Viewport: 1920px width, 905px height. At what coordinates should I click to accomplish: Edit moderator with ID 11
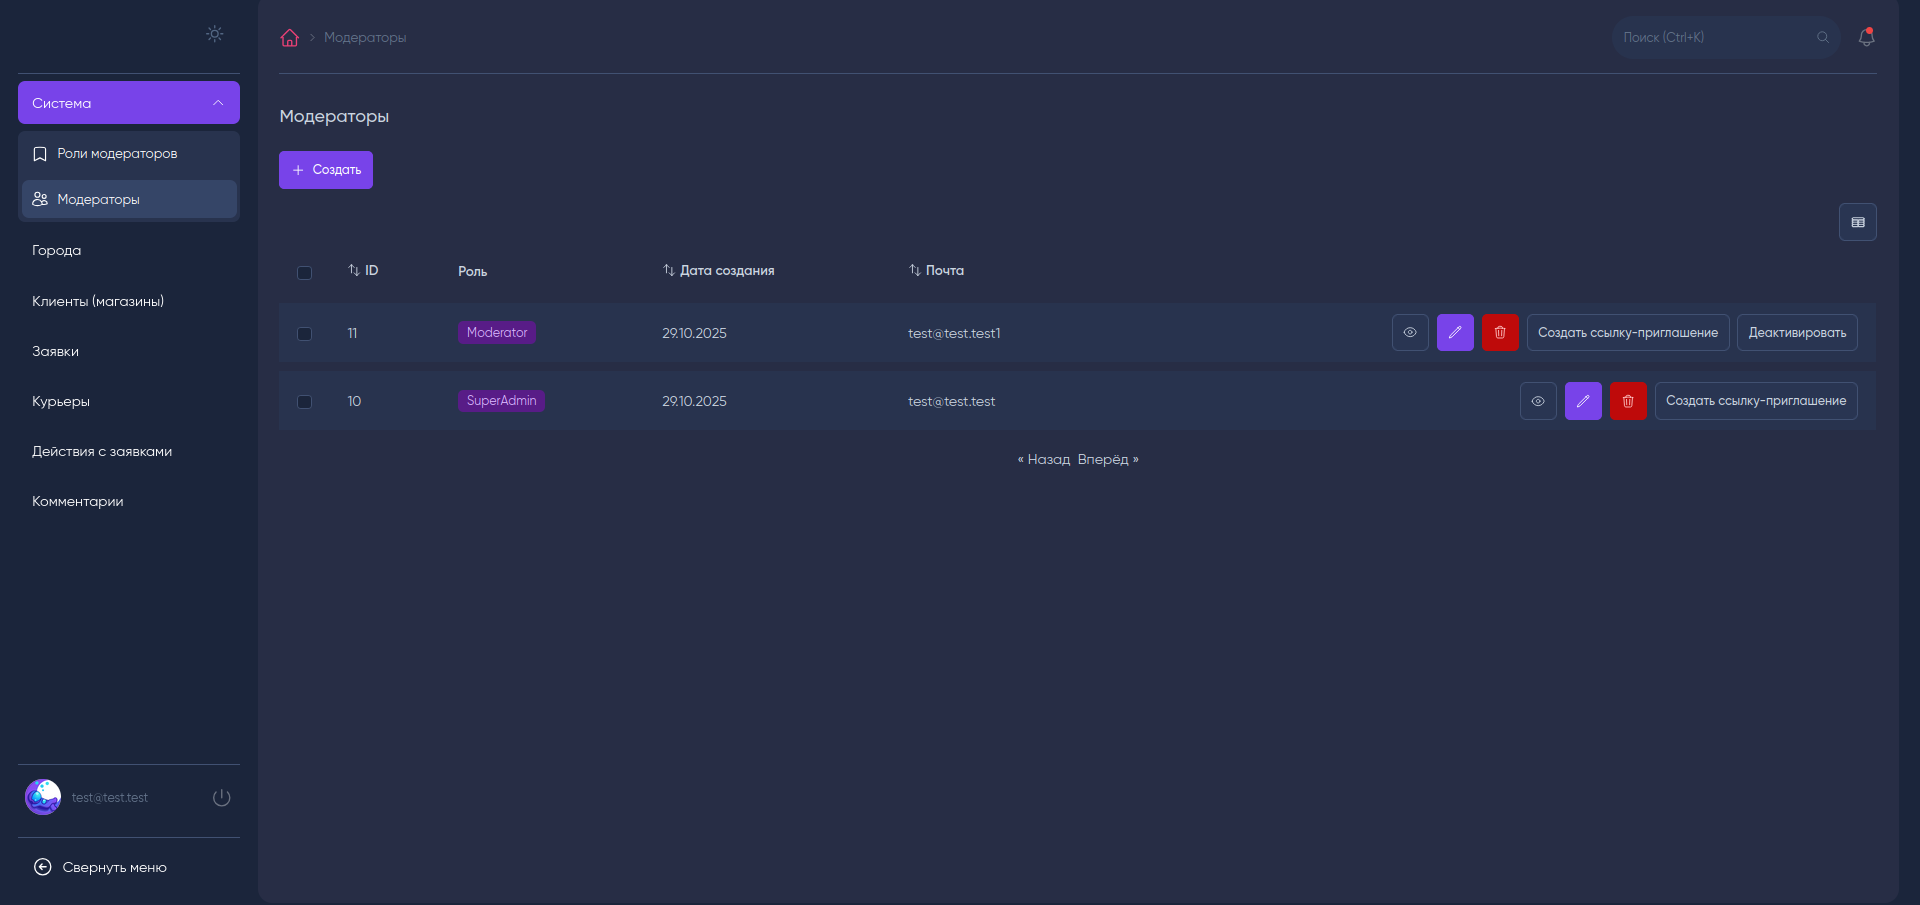tap(1455, 333)
